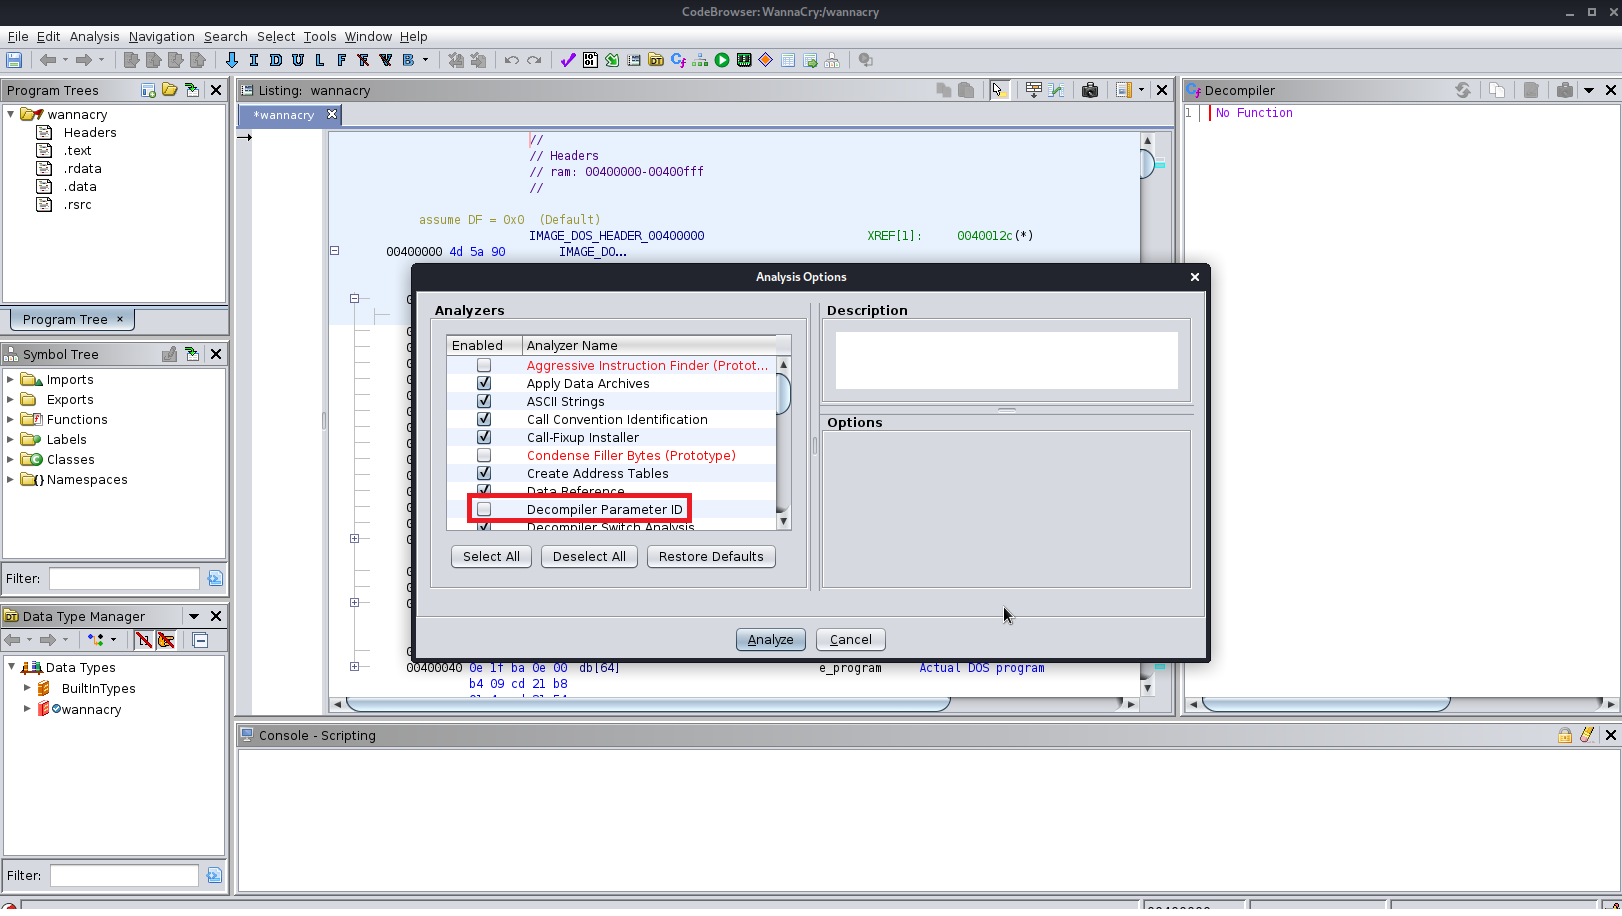
Task: Click the analyzers list vertical scrollbar thumb
Action: pyautogui.click(x=783, y=393)
